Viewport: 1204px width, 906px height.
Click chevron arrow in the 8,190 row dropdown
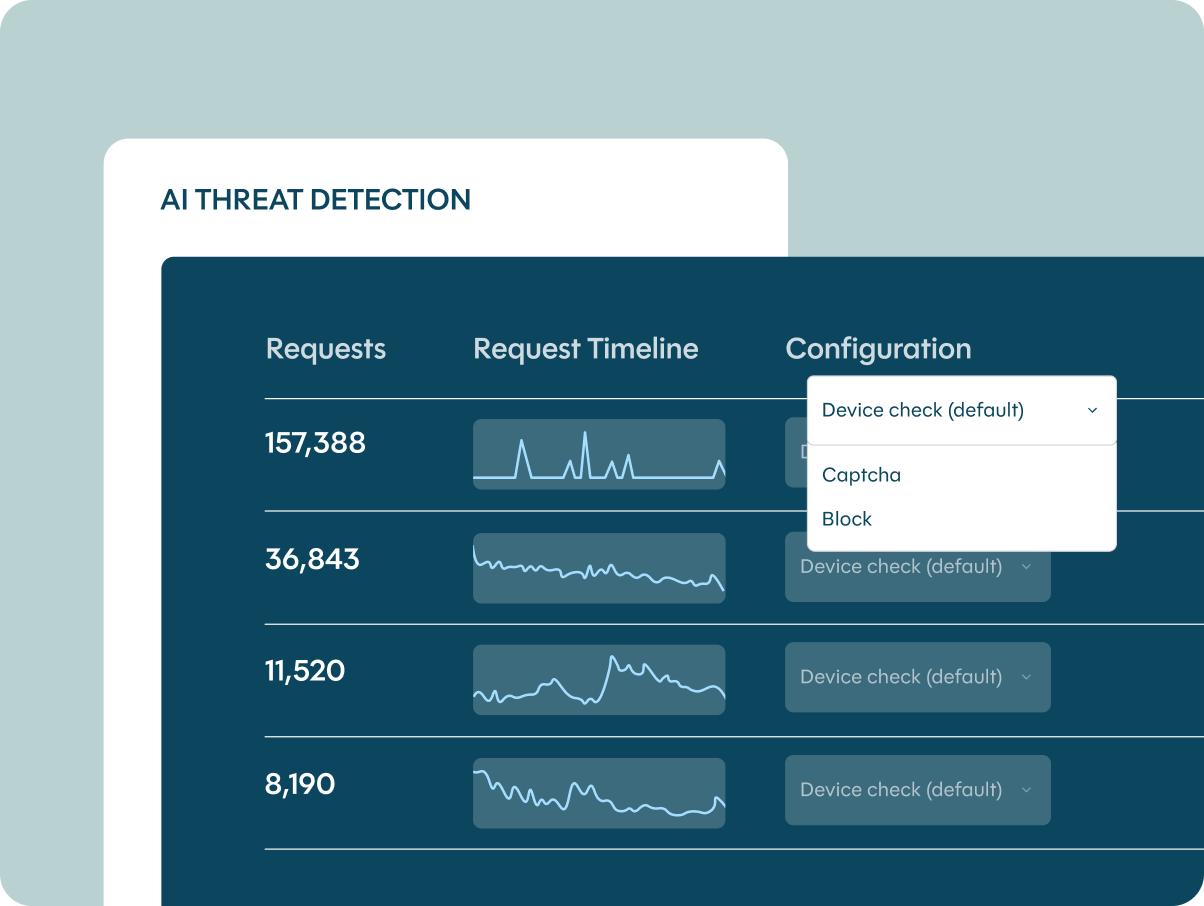1026,790
